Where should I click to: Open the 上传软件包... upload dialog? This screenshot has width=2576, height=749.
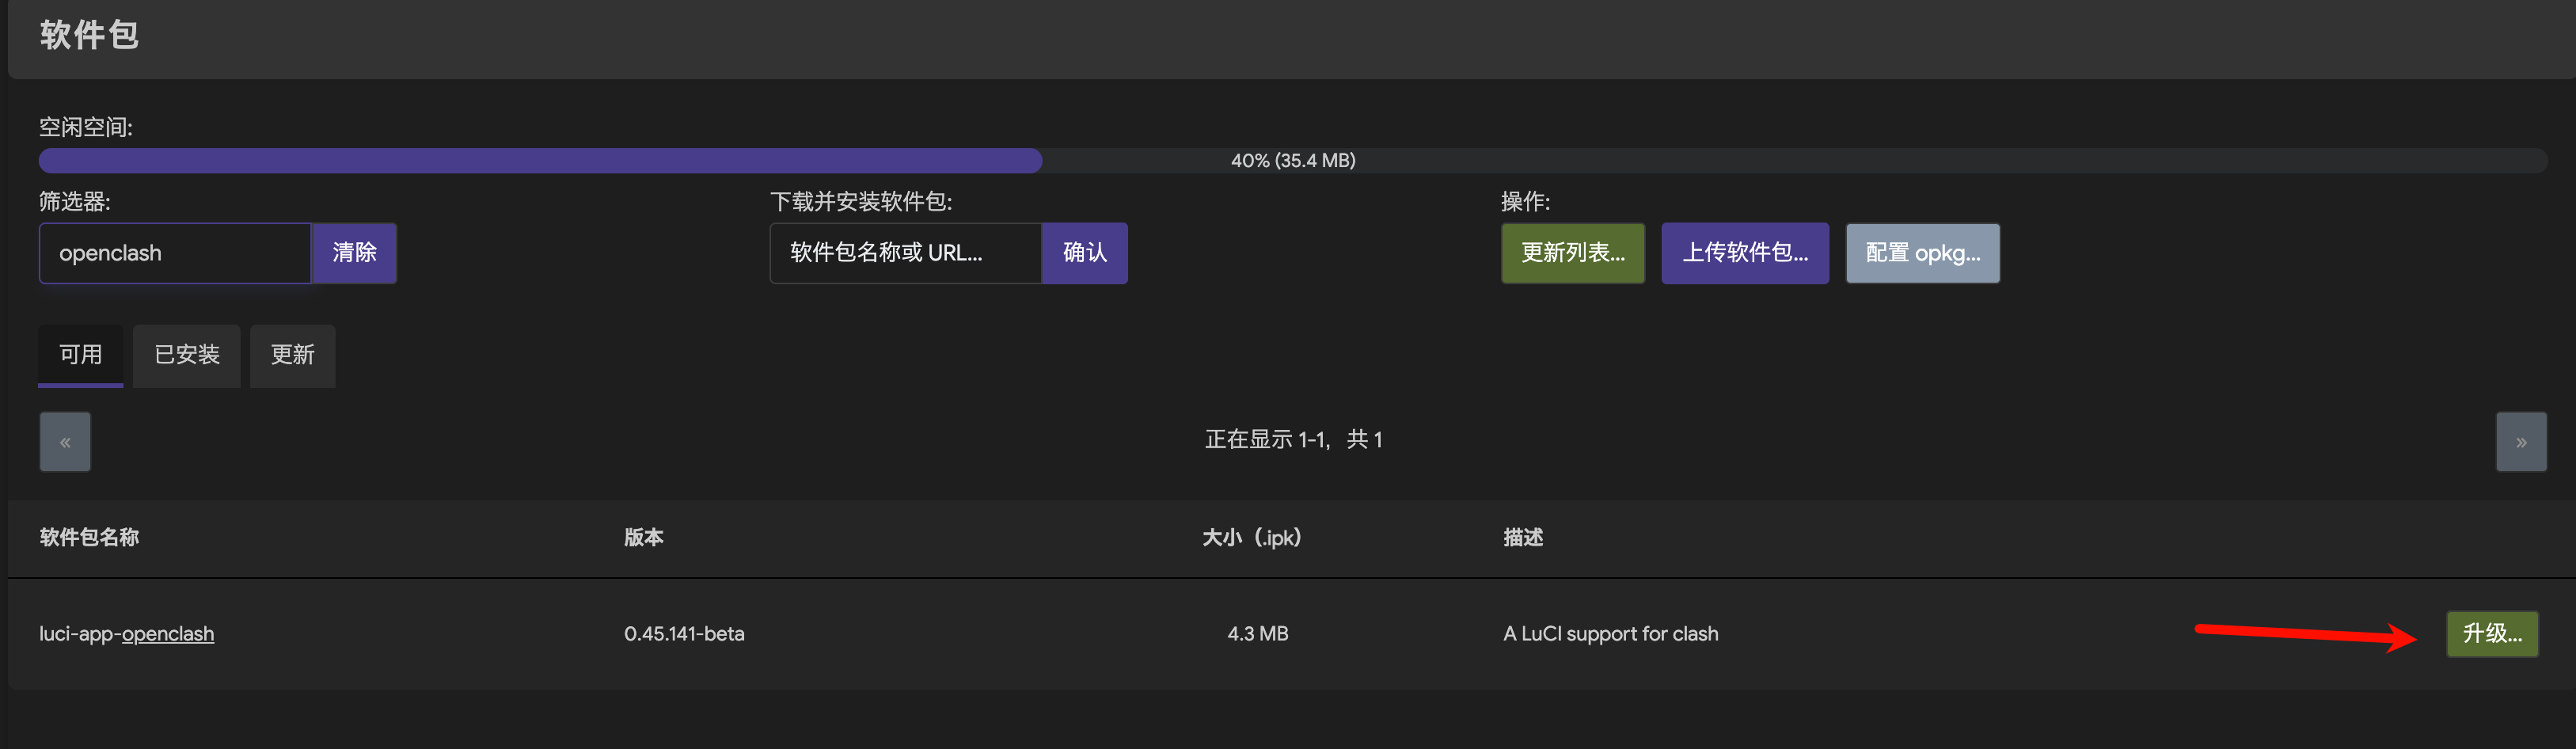[1744, 253]
